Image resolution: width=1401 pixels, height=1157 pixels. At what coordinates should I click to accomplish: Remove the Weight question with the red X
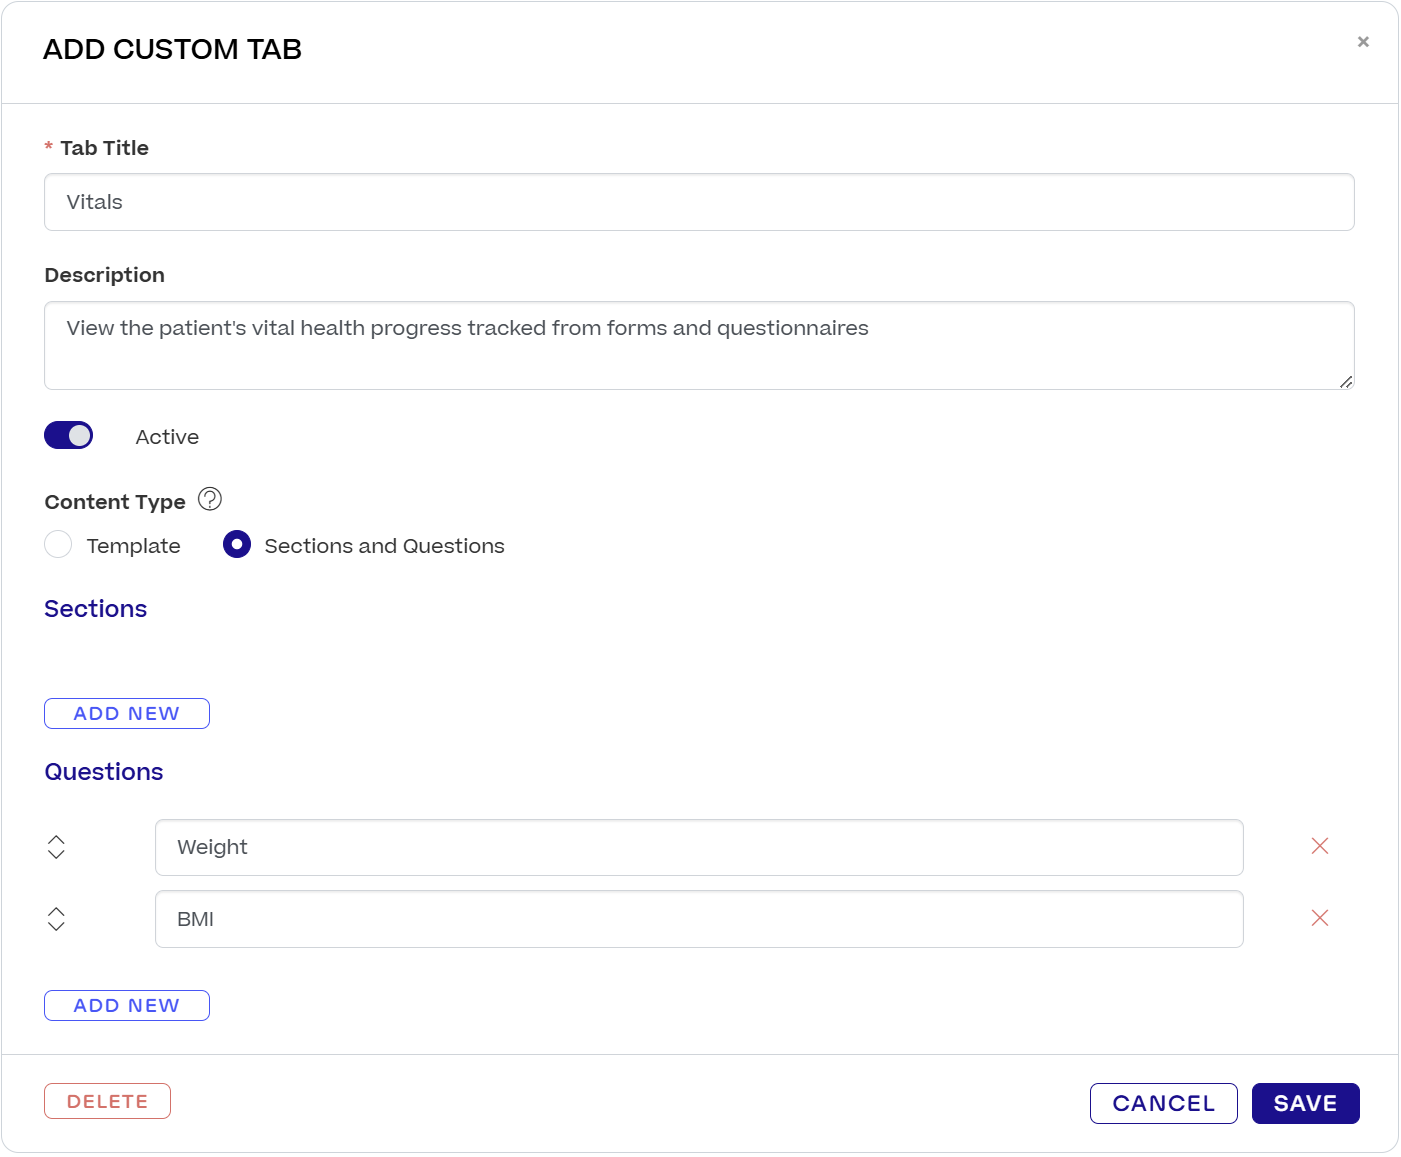1320,846
